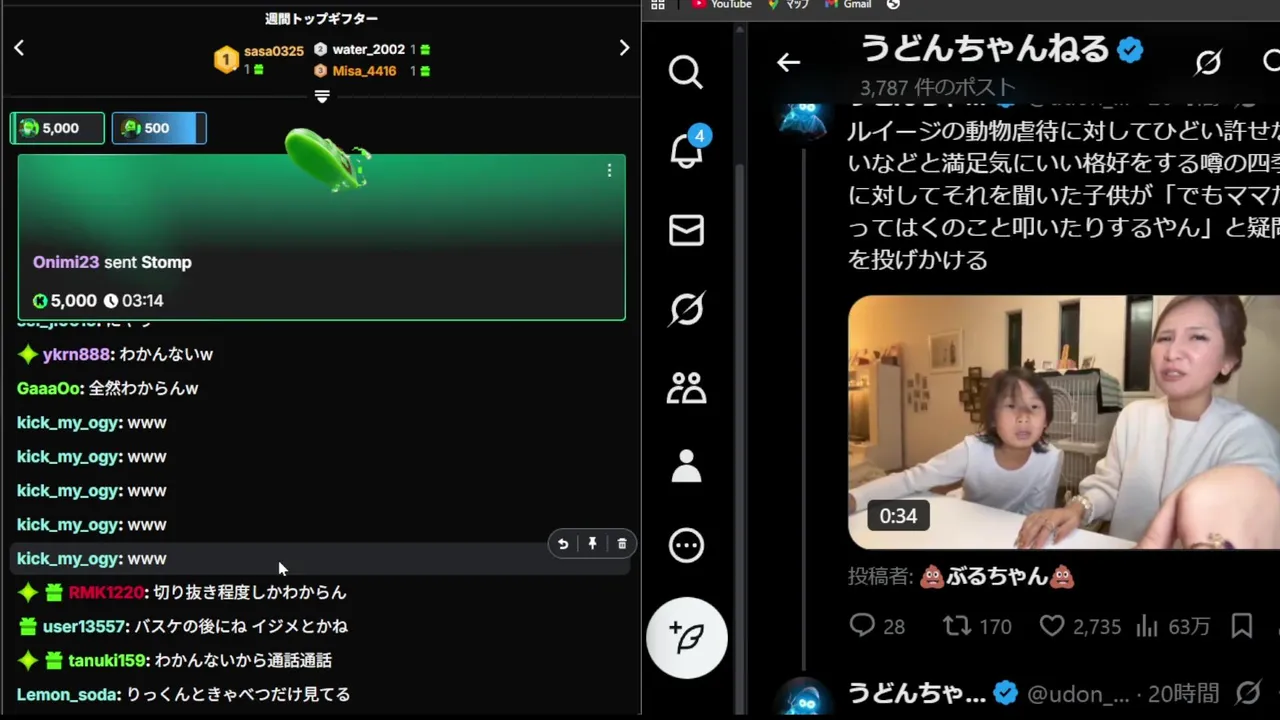Viewport: 1280px width, 720px height.
Task: Open Profile icon in X sidebar
Action: coord(686,466)
